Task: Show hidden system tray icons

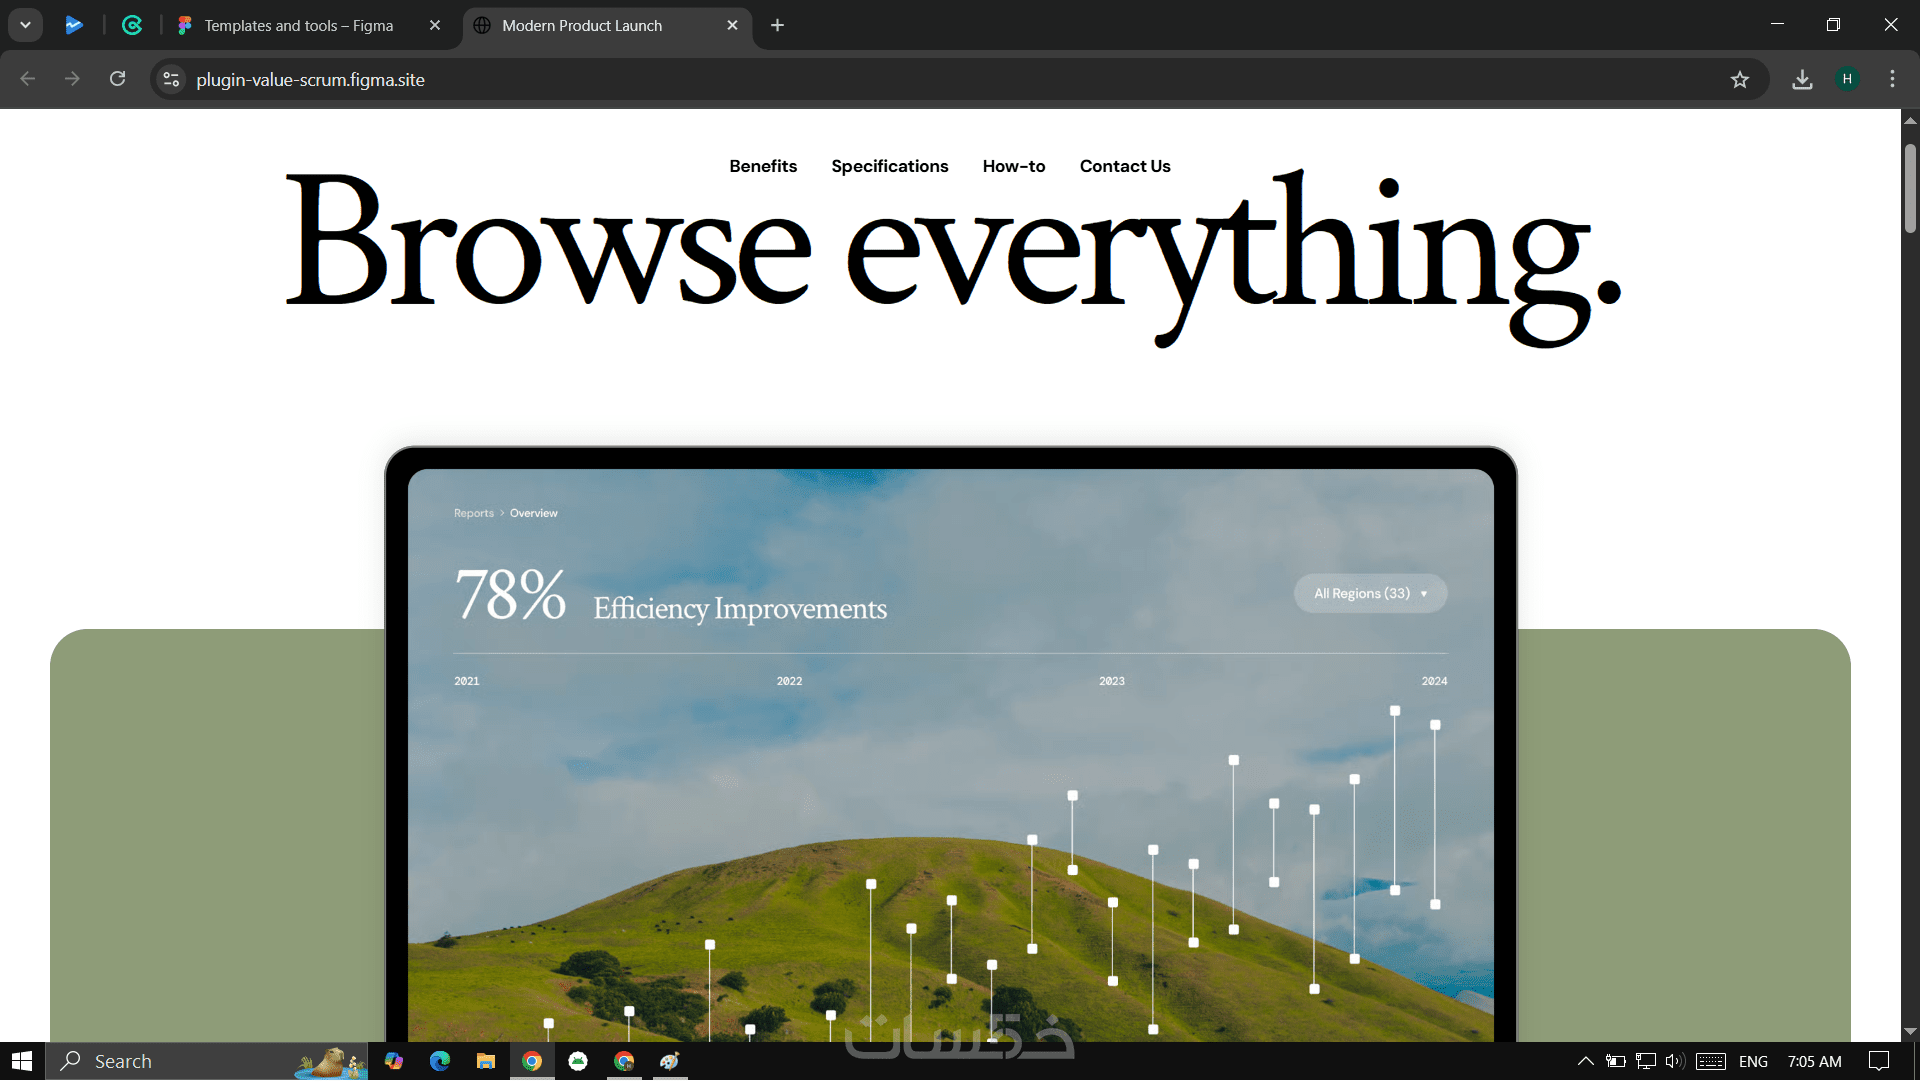Action: tap(1585, 1061)
